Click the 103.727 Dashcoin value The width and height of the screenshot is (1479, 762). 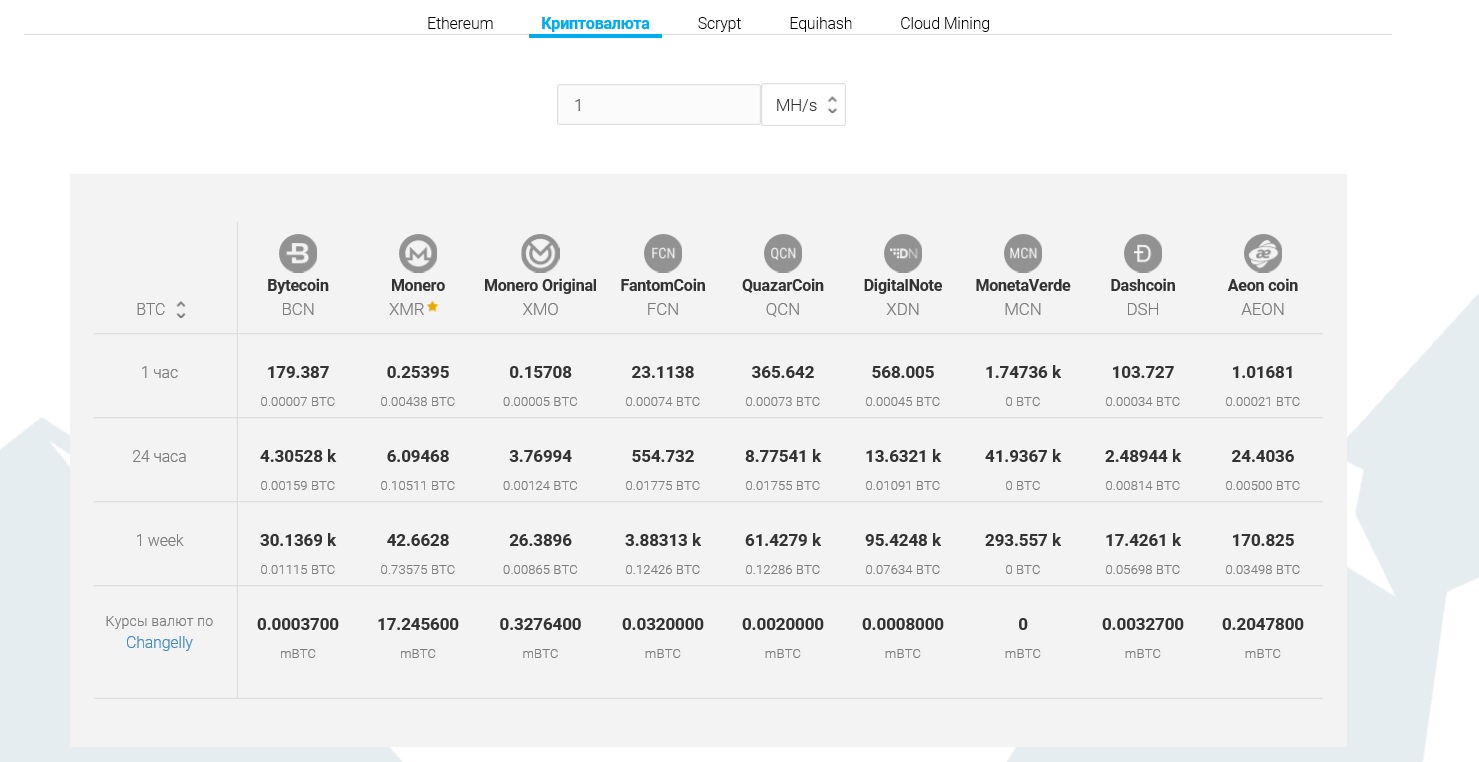tap(1143, 372)
